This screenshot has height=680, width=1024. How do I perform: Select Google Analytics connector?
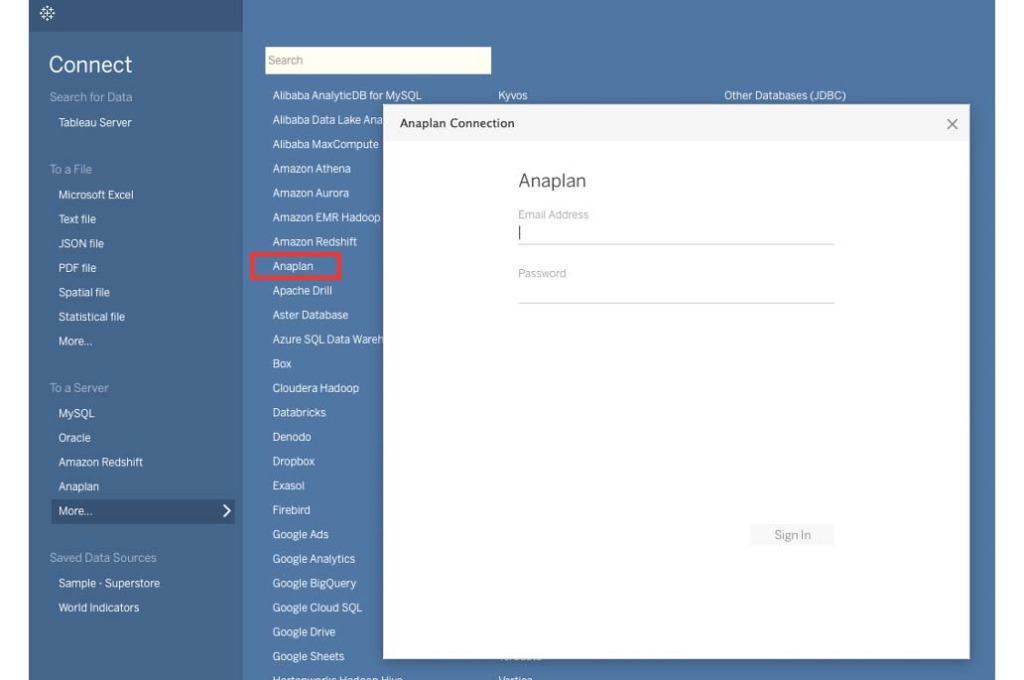313,559
